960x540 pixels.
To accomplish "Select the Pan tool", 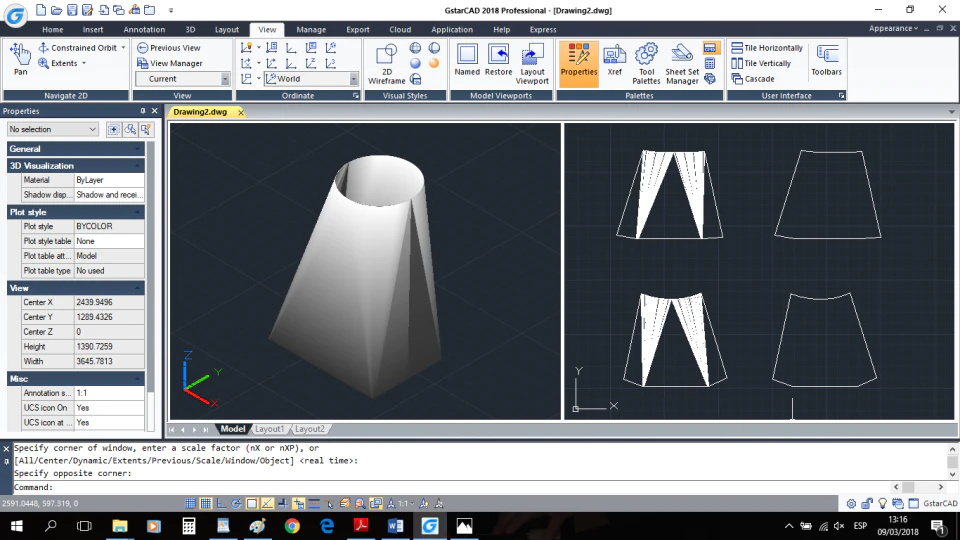I will click(20, 59).
